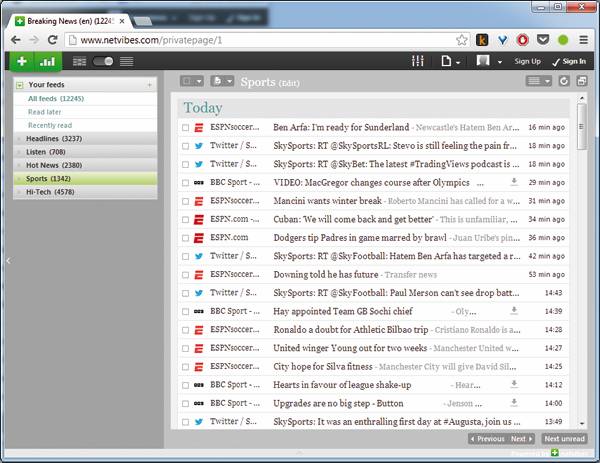Click the Pocket extension icon
The width and height of the screenshot is (600, 463).
pyautogui.click(x=543, y=39)
